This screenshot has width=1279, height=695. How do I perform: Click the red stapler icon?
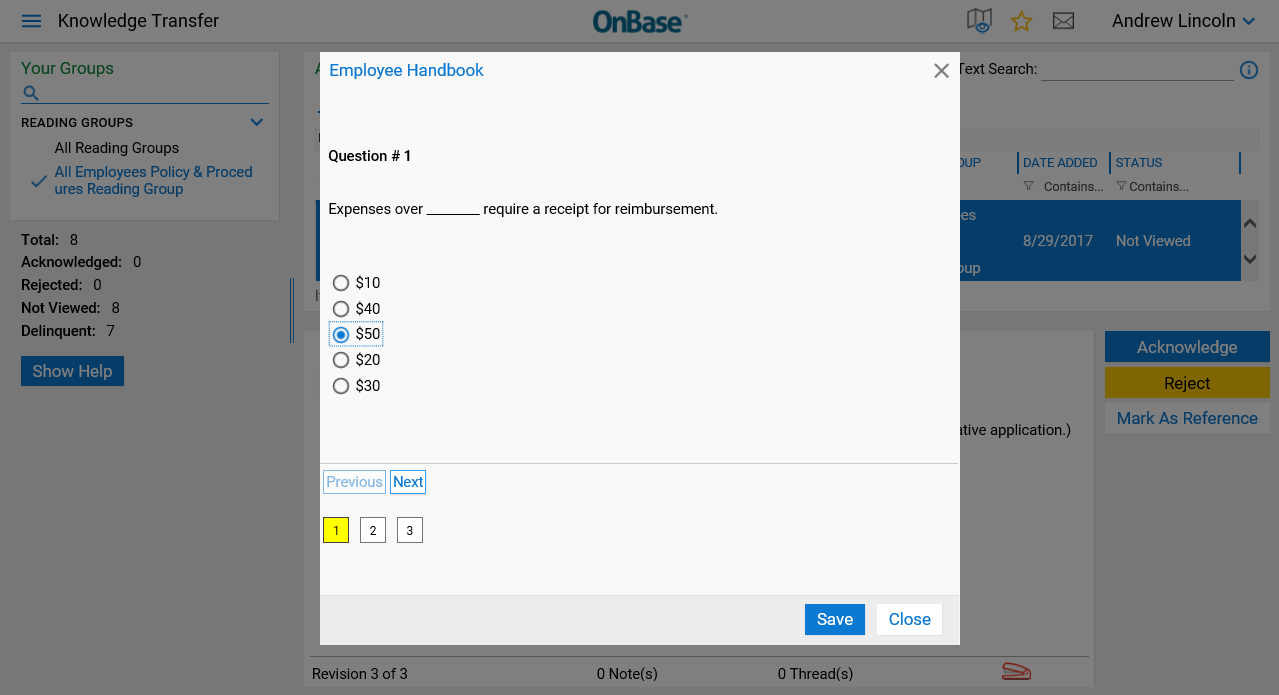(x=1016, y=672)
